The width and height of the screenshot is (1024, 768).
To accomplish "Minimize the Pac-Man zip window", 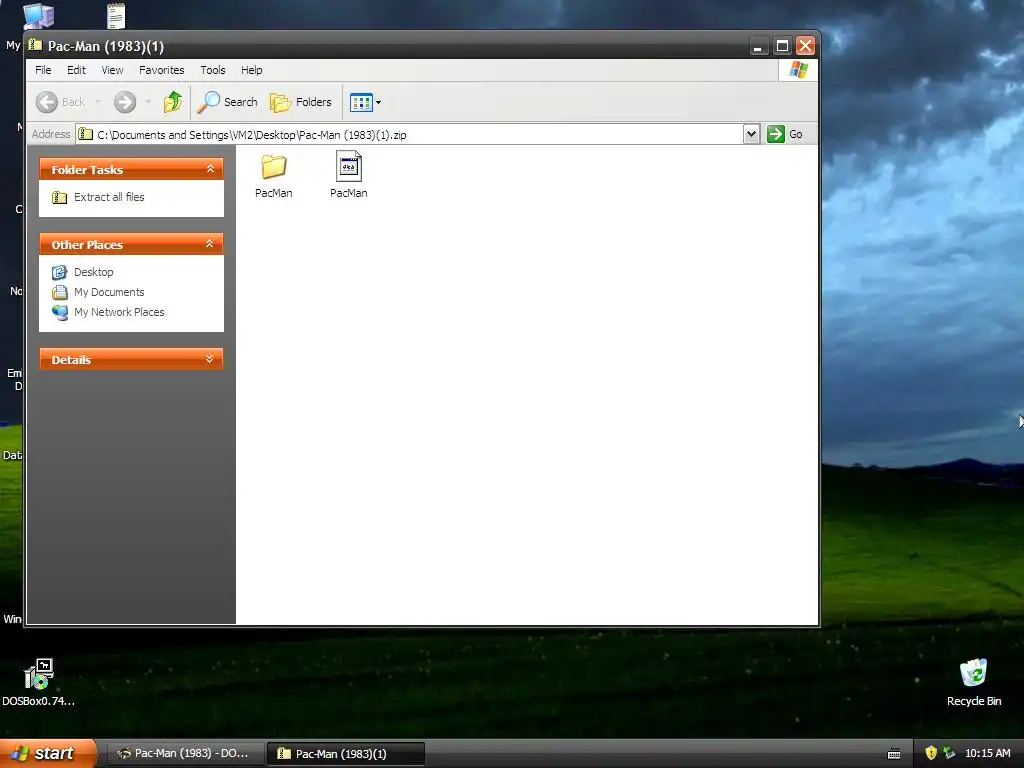I will pos(758,46).
